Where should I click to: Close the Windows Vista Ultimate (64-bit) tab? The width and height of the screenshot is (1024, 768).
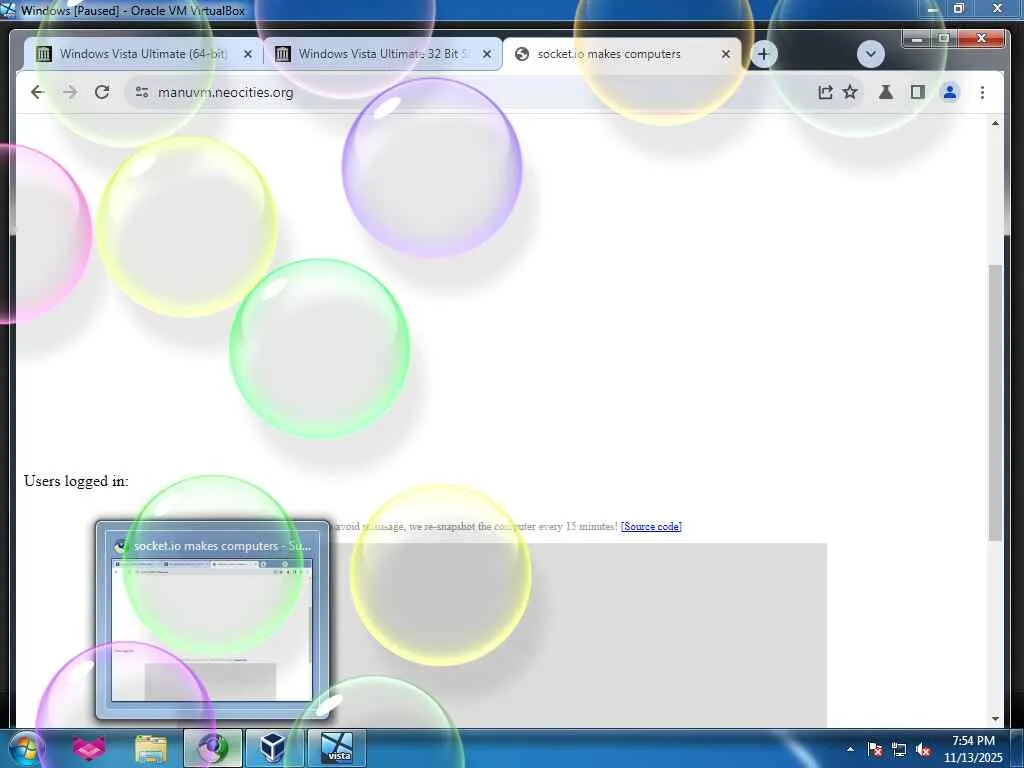[x=248, y=54]
